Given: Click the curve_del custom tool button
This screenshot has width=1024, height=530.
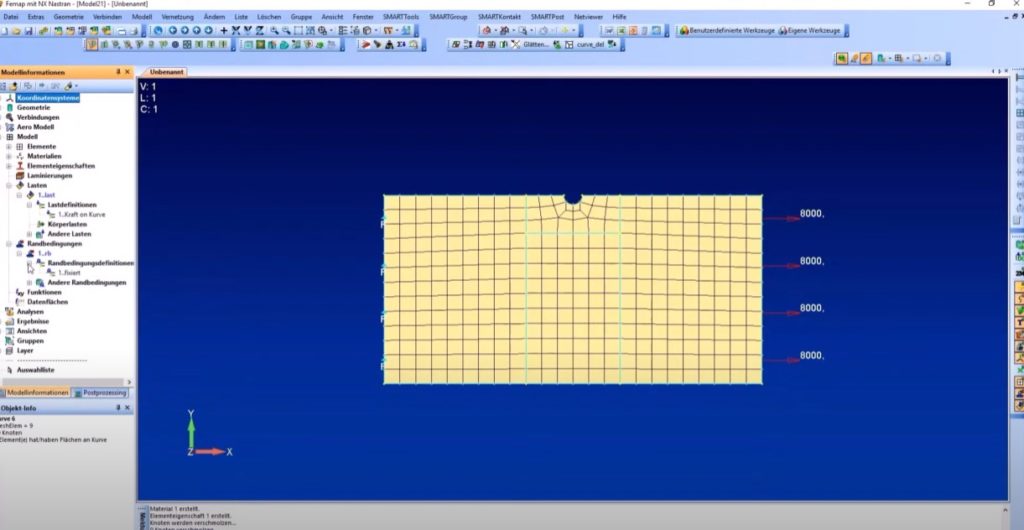Looking at the screenshot, I should pyautogui.click(x=591, y=45).
